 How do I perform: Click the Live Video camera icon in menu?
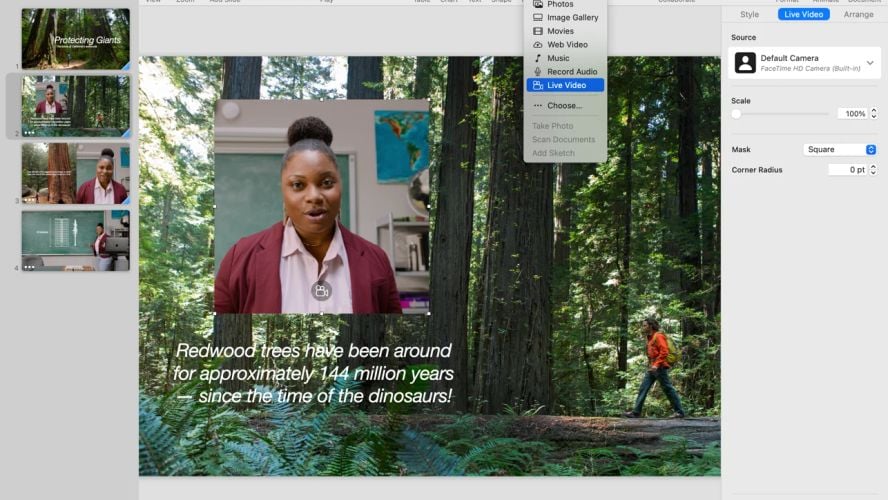pos(537,86)
